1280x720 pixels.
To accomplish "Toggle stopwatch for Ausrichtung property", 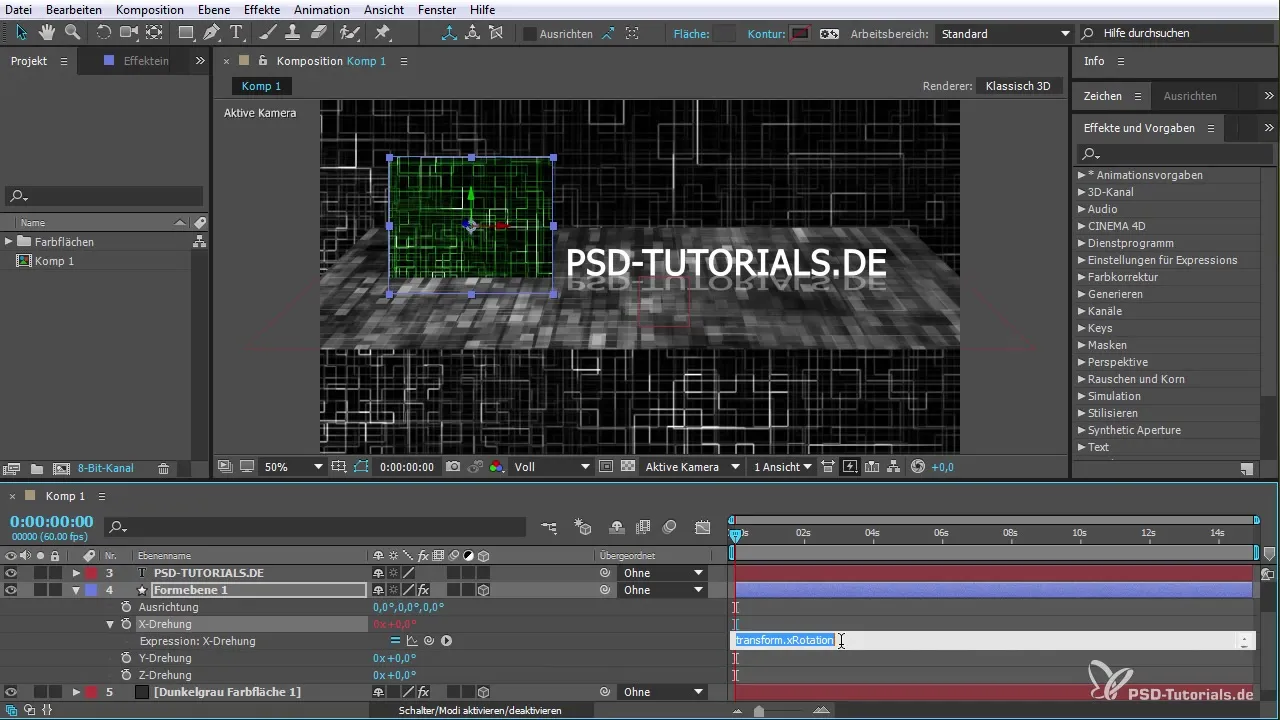I will 126,607.
